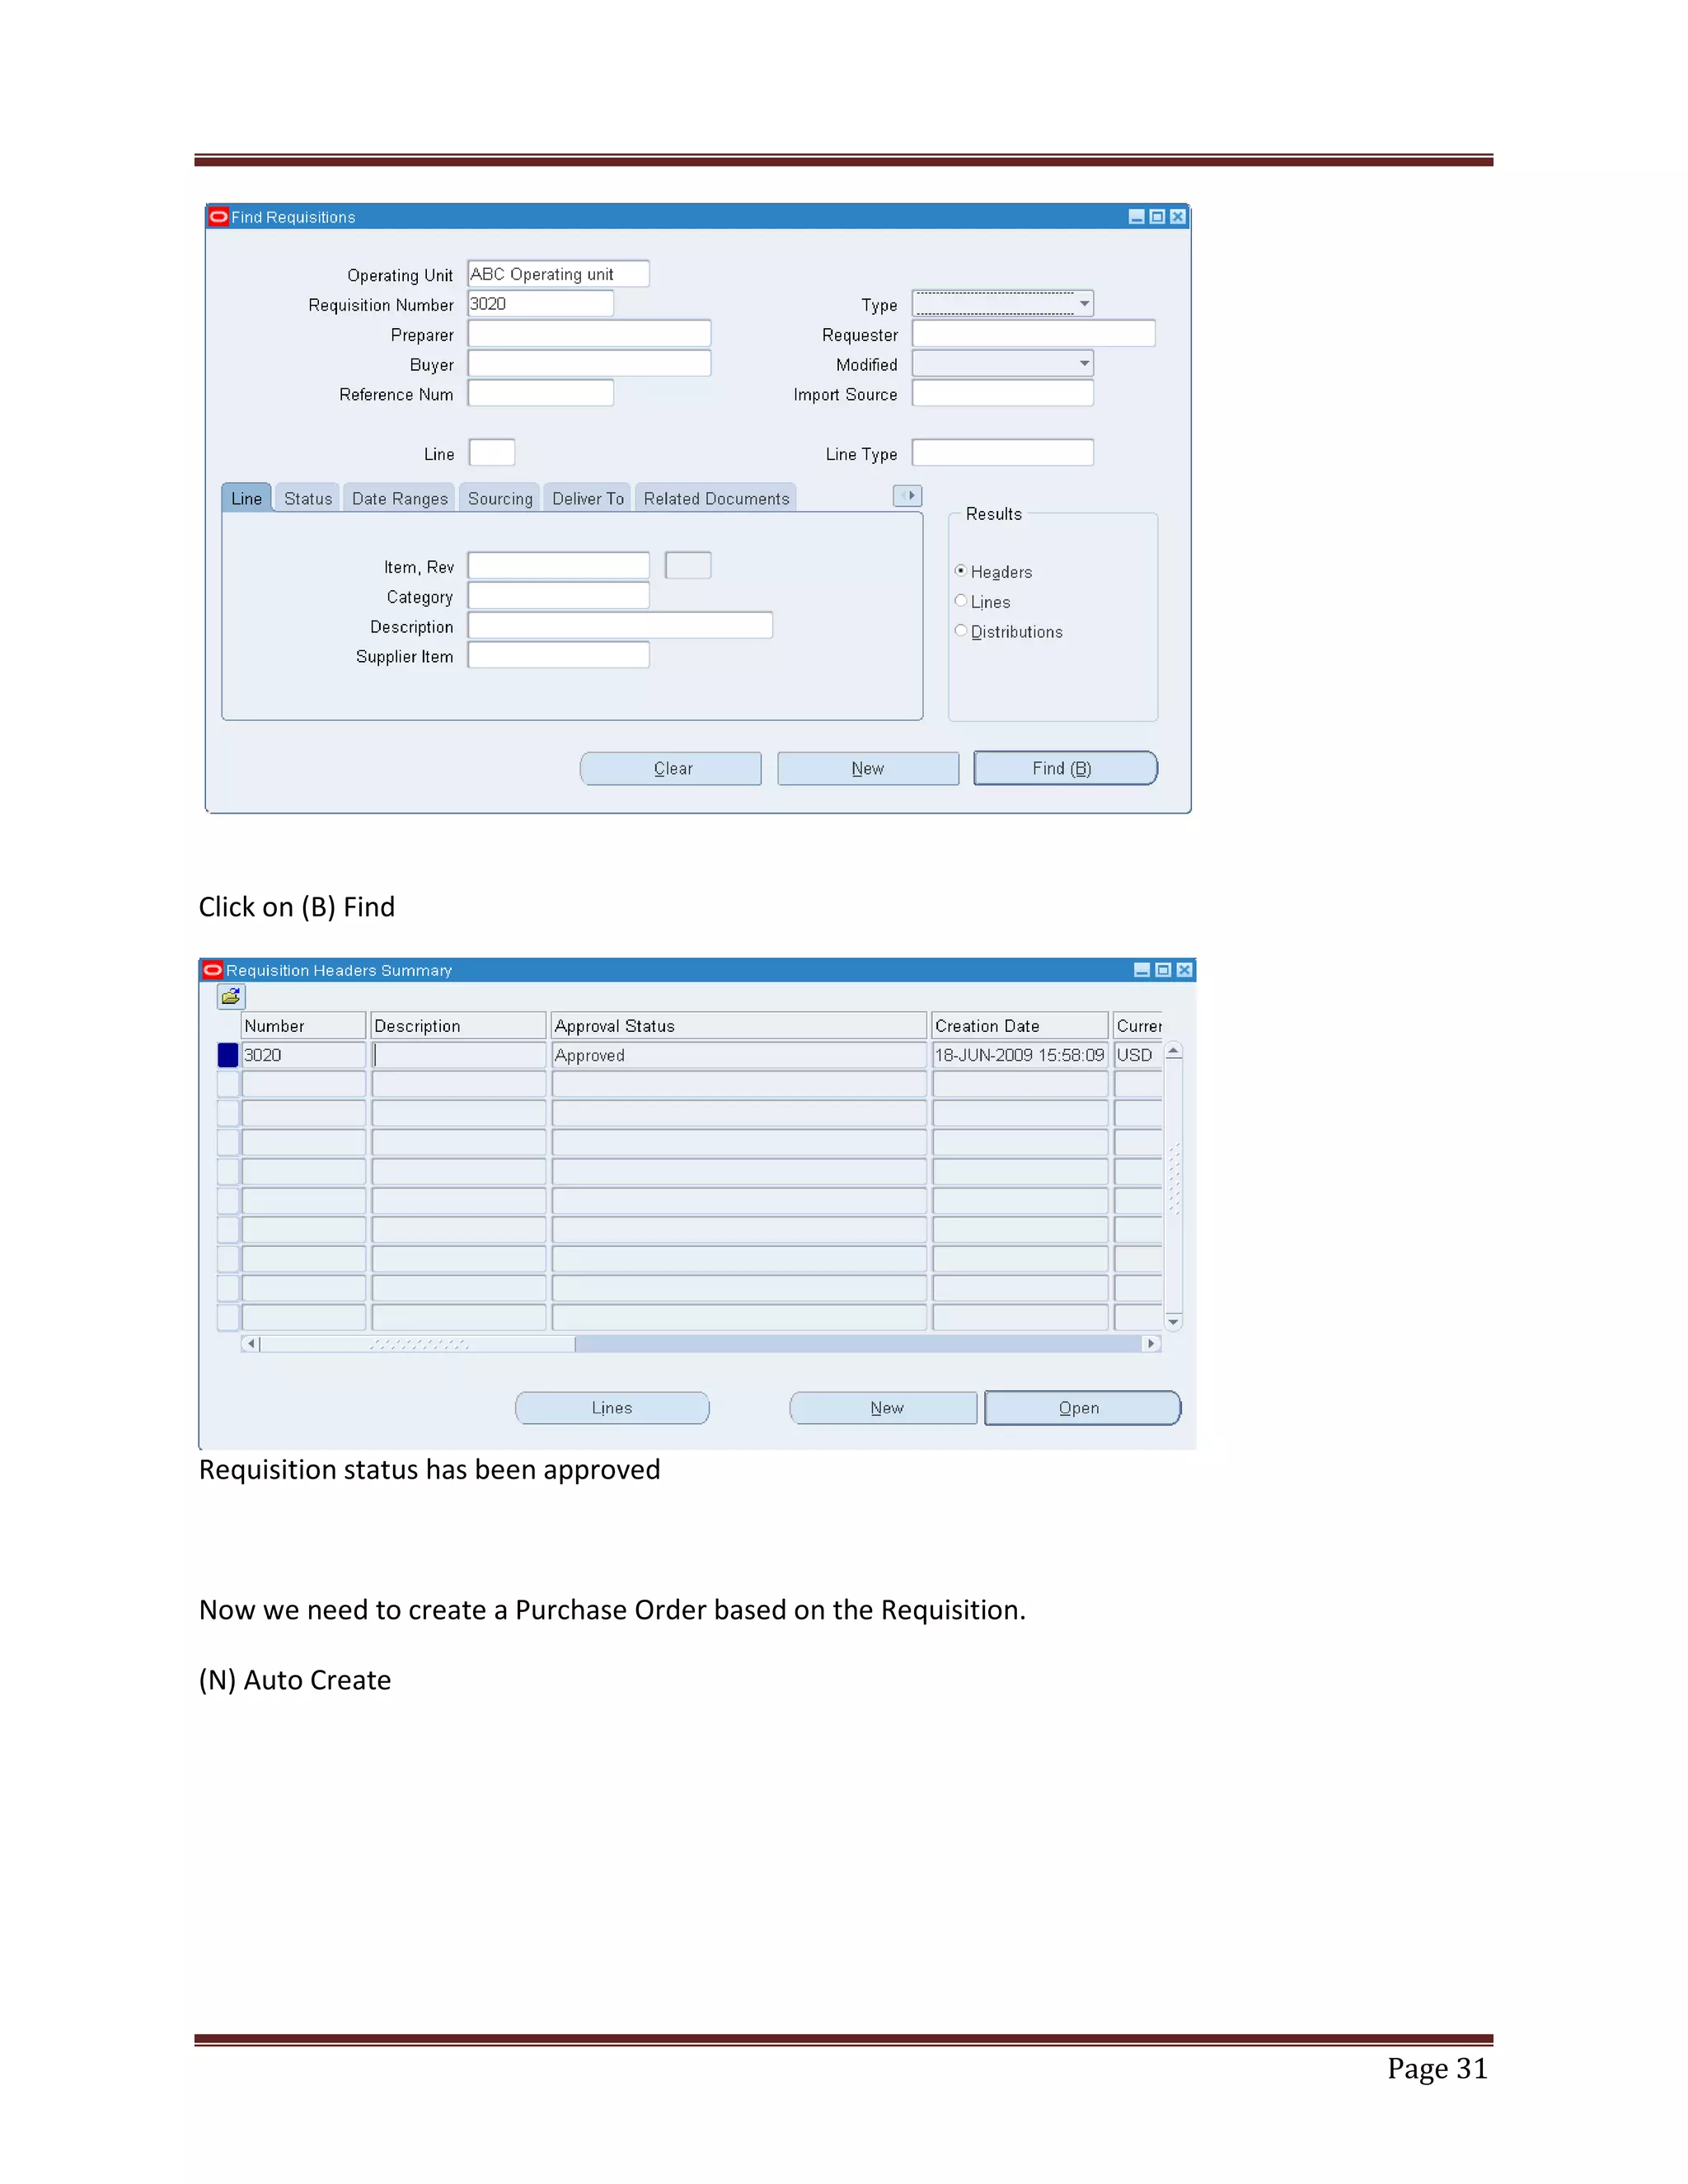Click the horizontal scrollbar right arrow
1688x2184 pixels.
(x=1152, y=1344)
